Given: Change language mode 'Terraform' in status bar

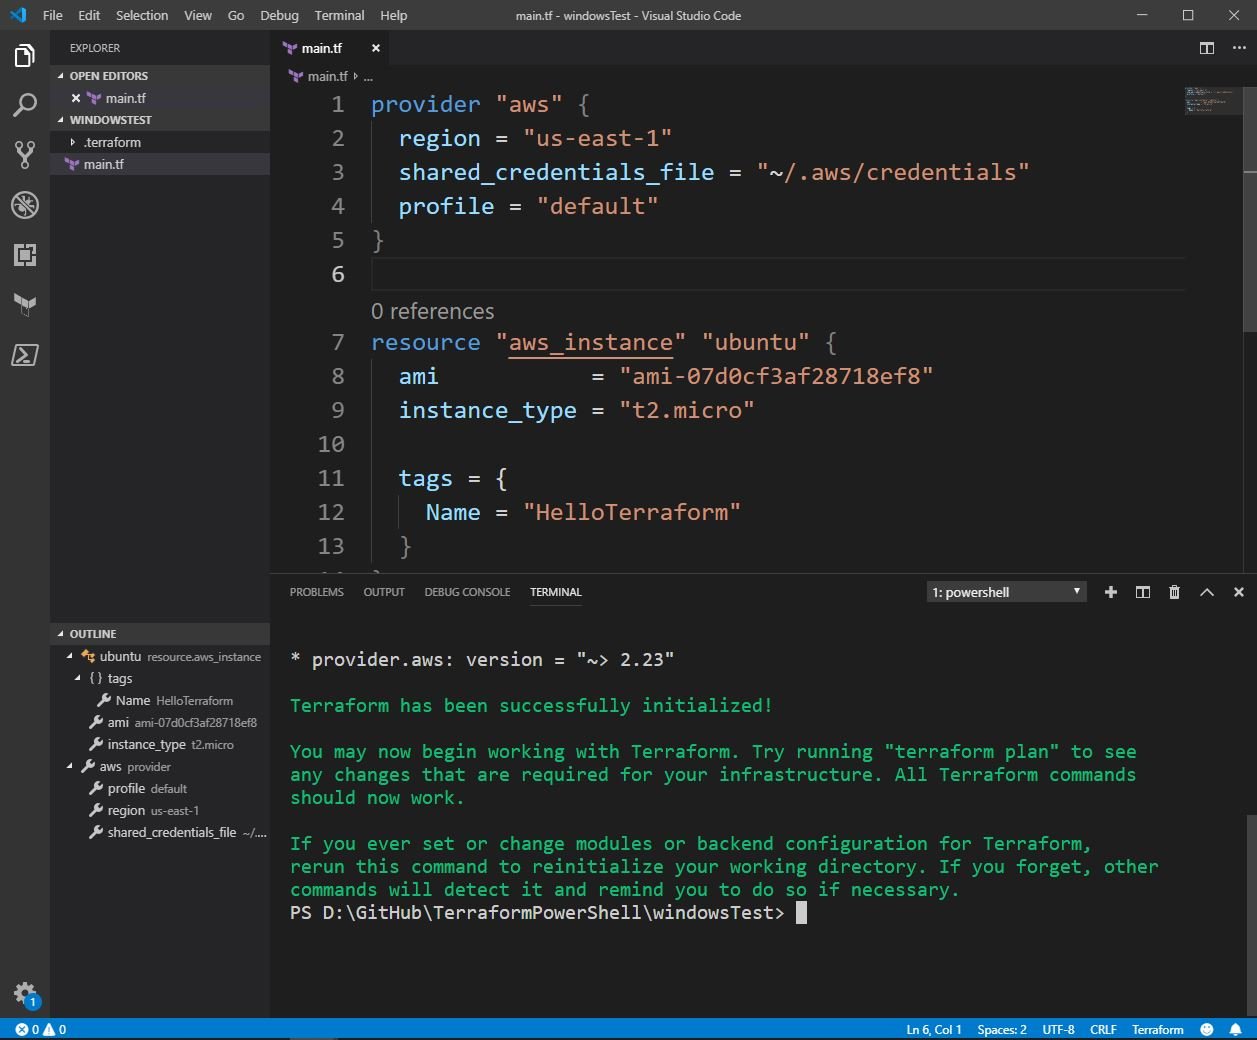Looking at the screenshot, I should [1158, 1029].
